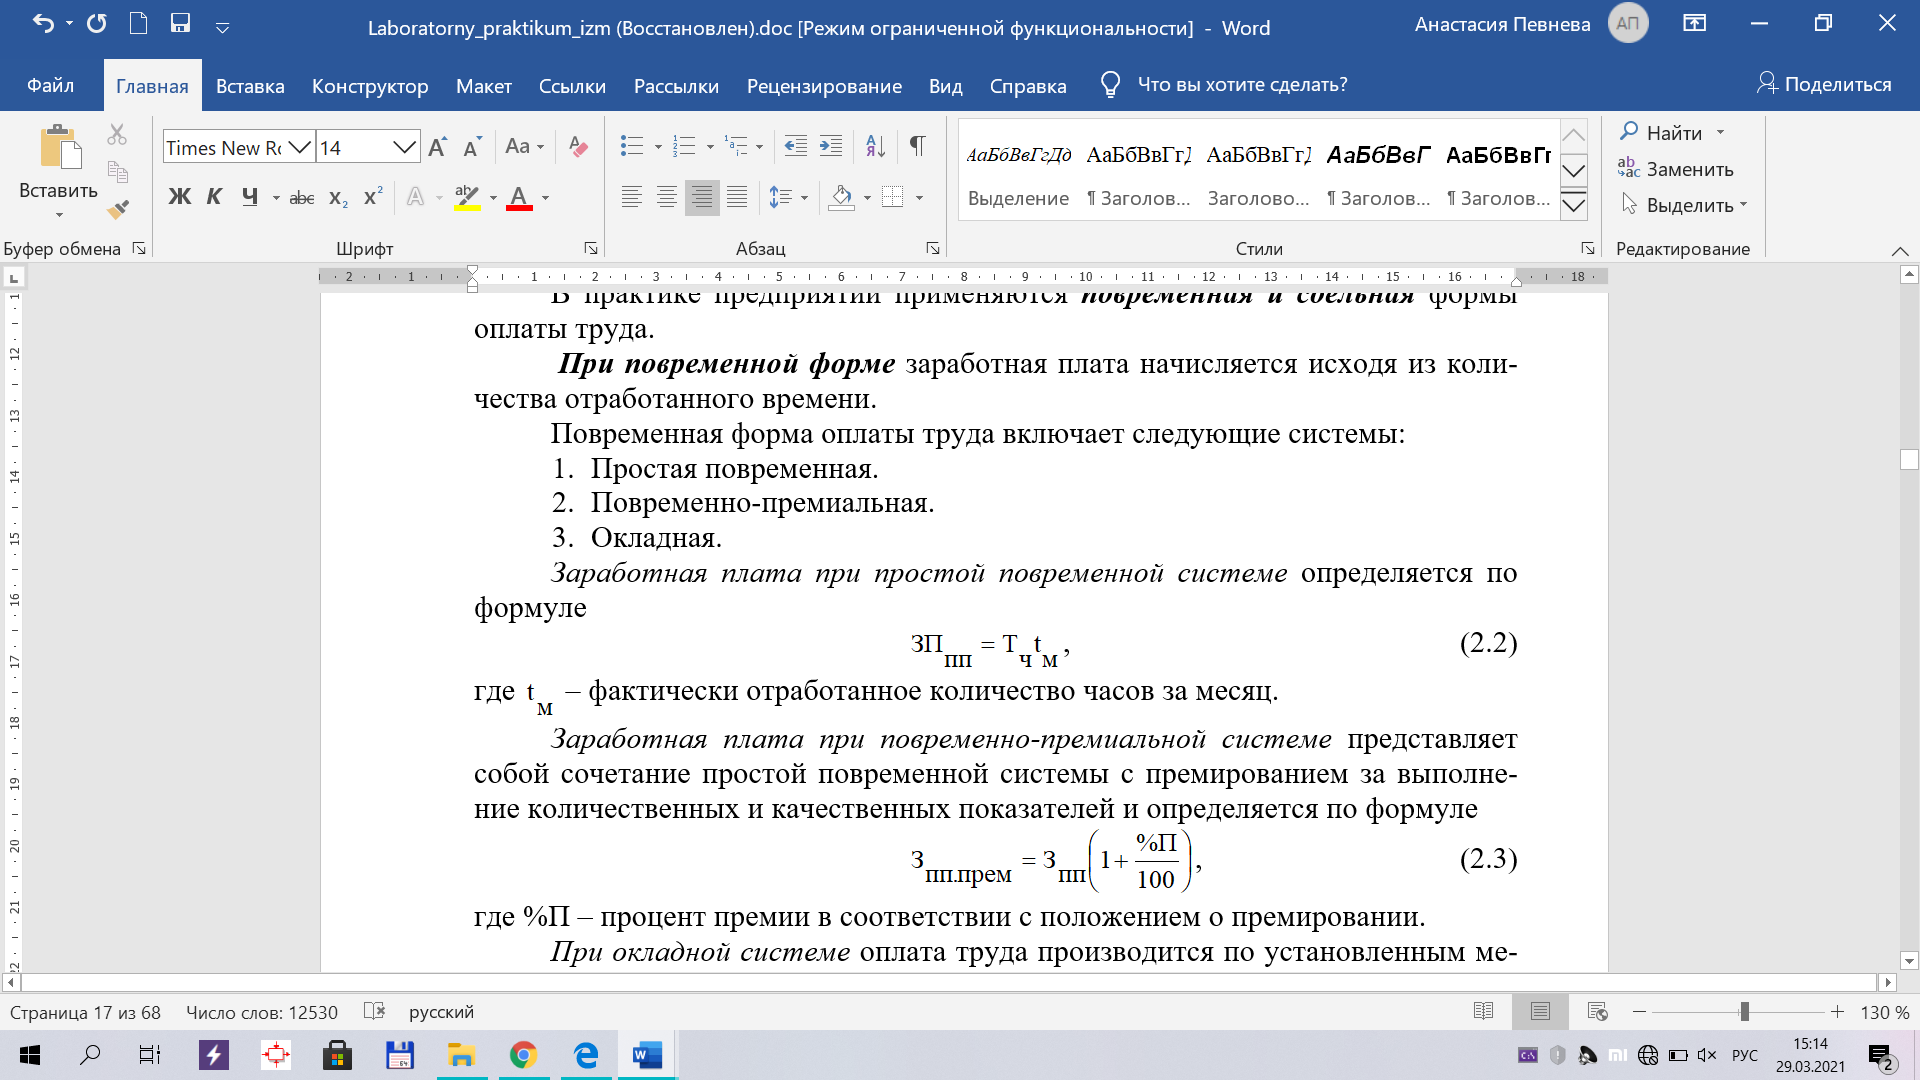Open Edge browser from taskbar
Image resolution: width=1920 pixels, height=1080 pixels.
585,1054
